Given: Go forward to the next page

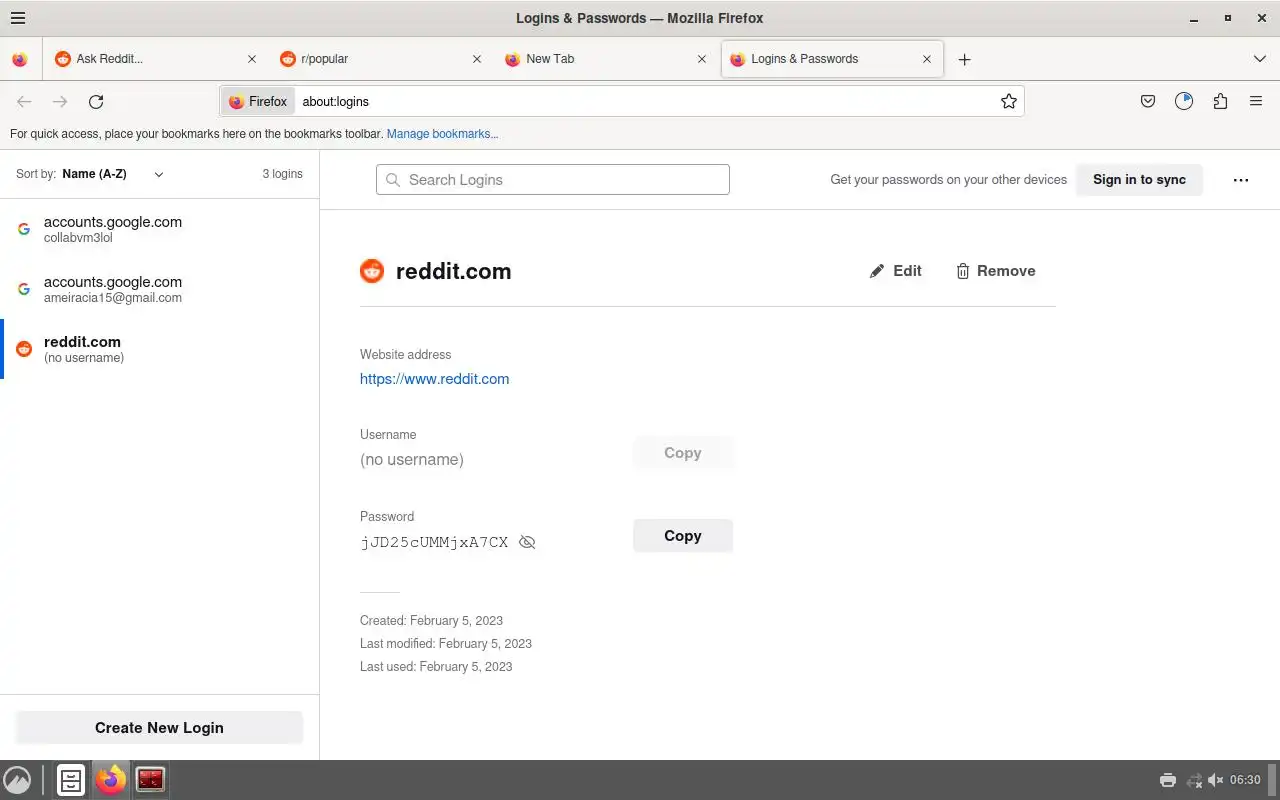Looking at the screenshot, I should [60, 101].
